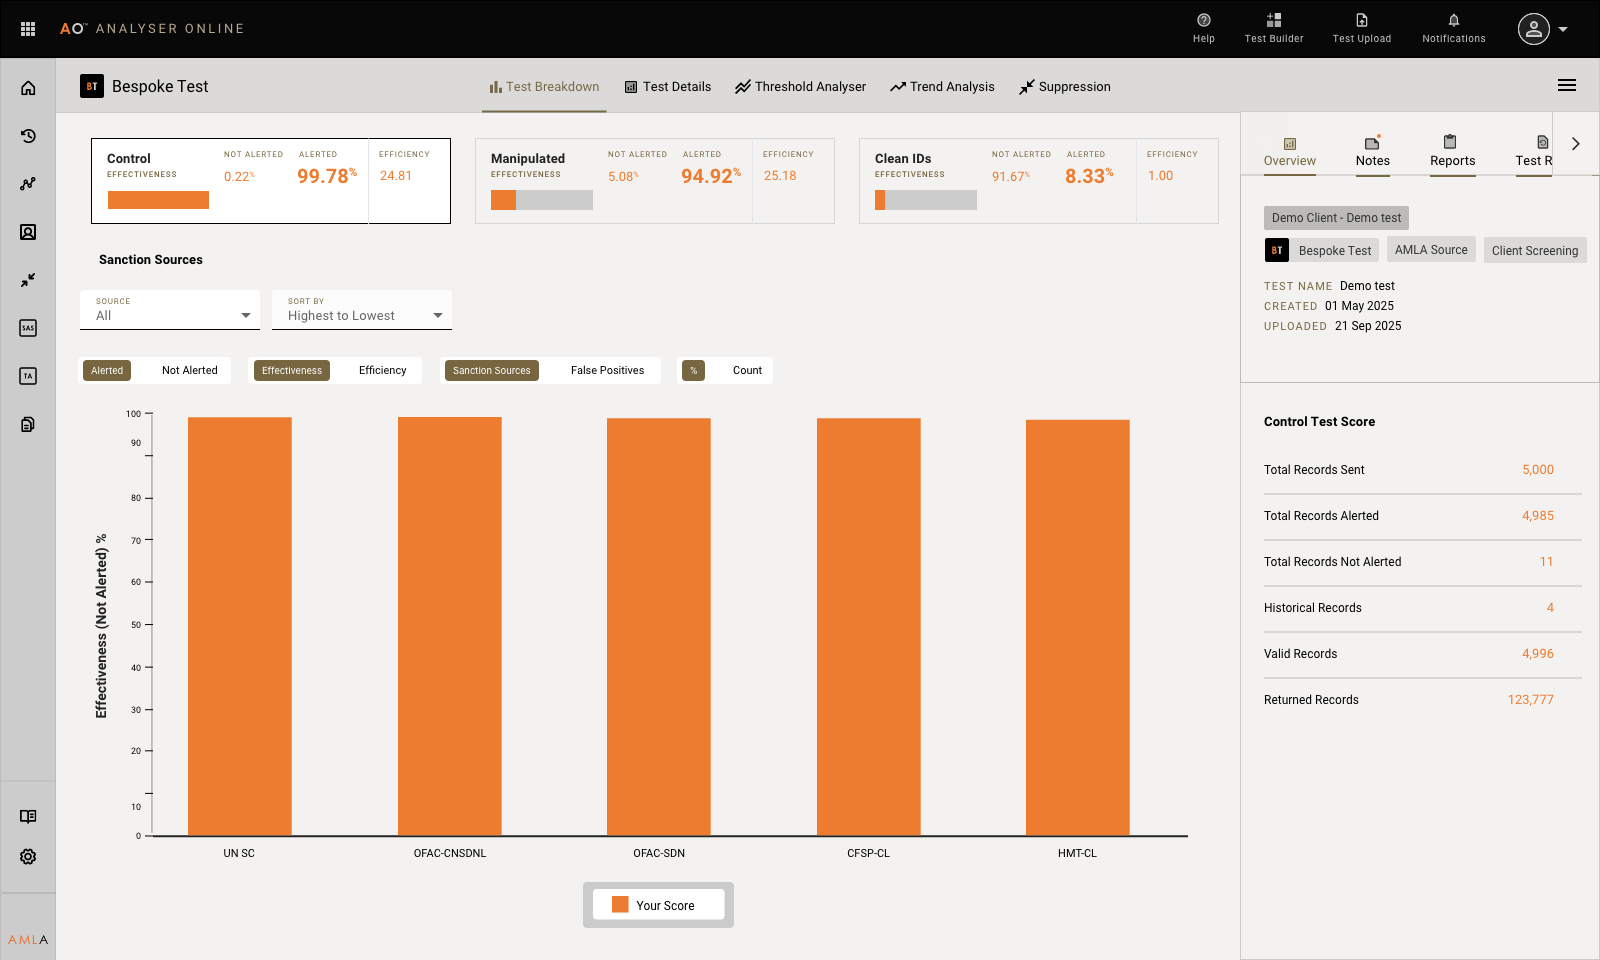Viewport: 1600px width, 960px height.
Task: Open Test Upload in the header
Action: [x=1361, y=28]
